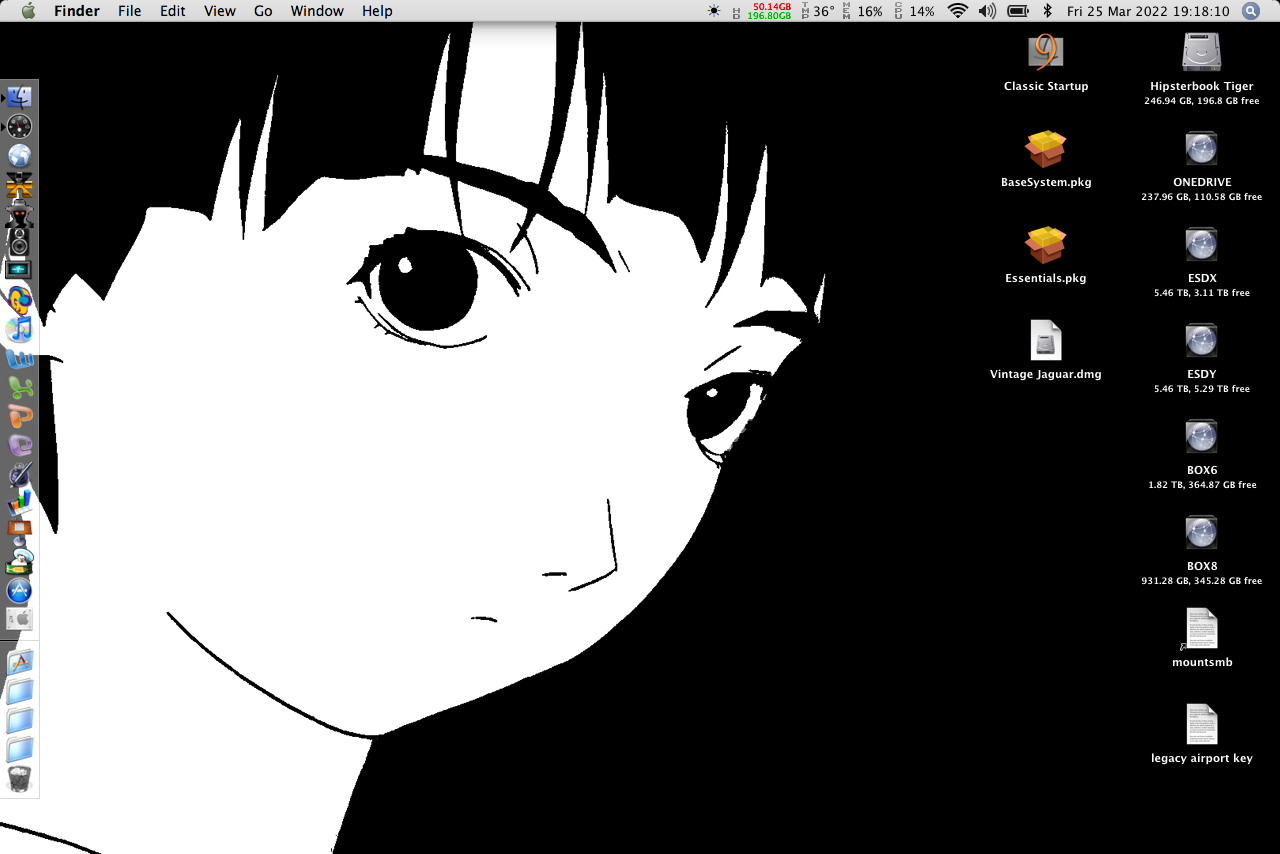Launch the quill pen app in dock
The height and width of the screenshot is (854, 1280).
click(x=20, y=473)
